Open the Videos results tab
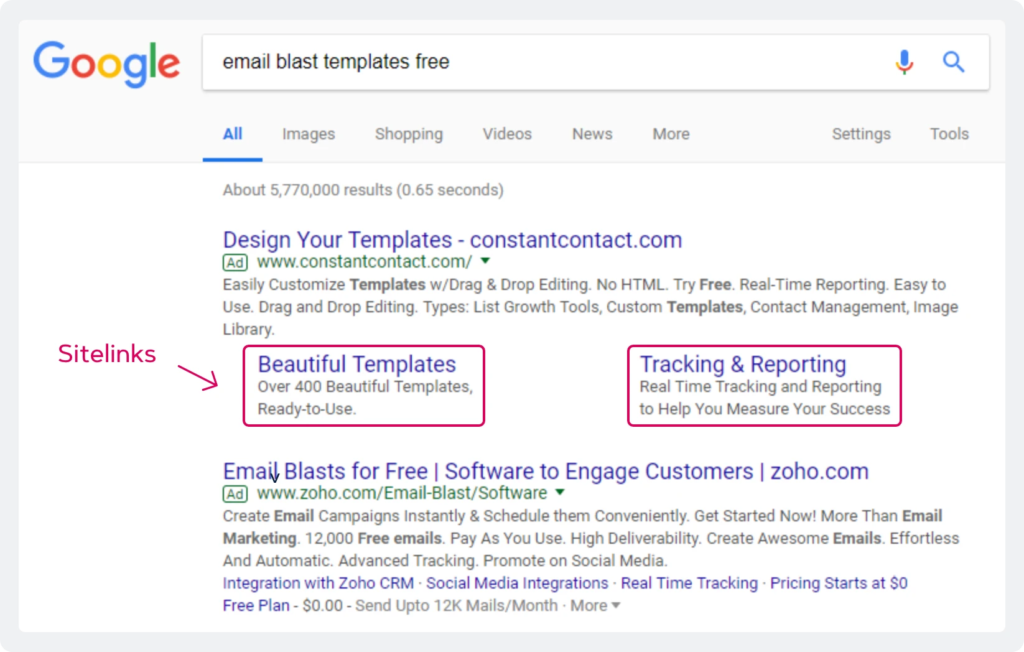This screenshot has width=1024, height=652. click(507, 134)
